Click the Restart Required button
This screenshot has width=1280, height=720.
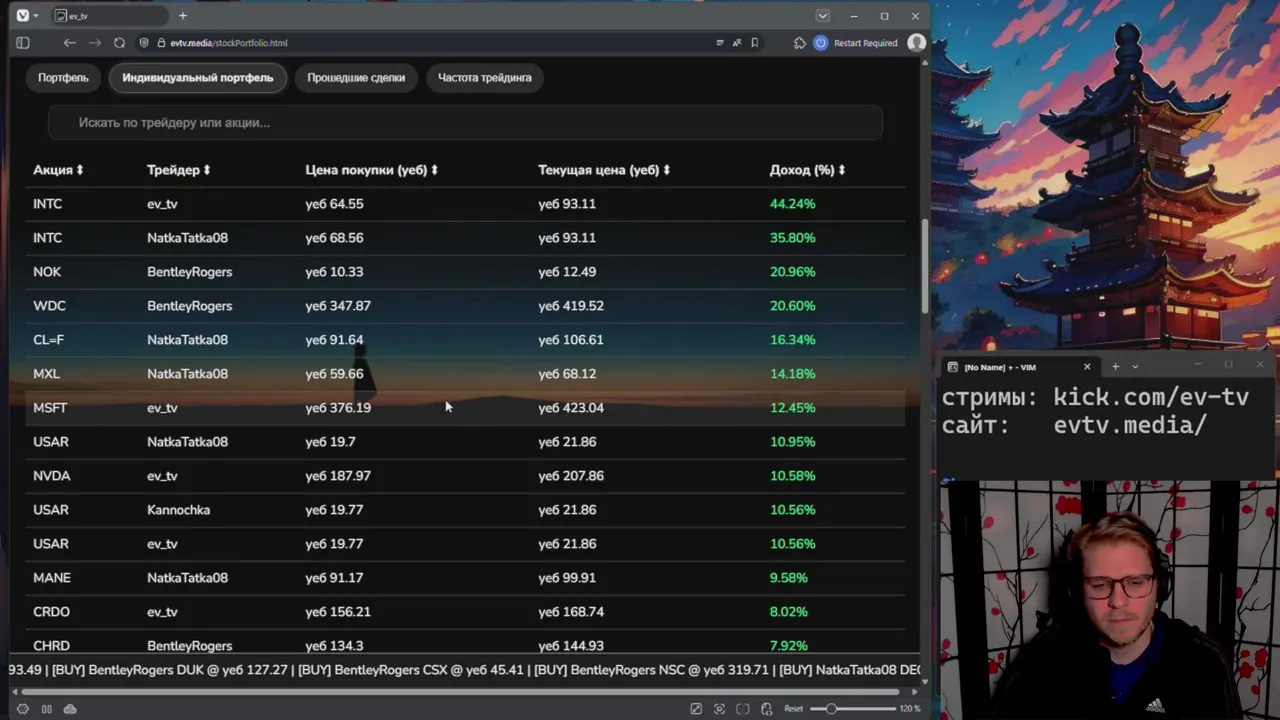coord(855,43)
